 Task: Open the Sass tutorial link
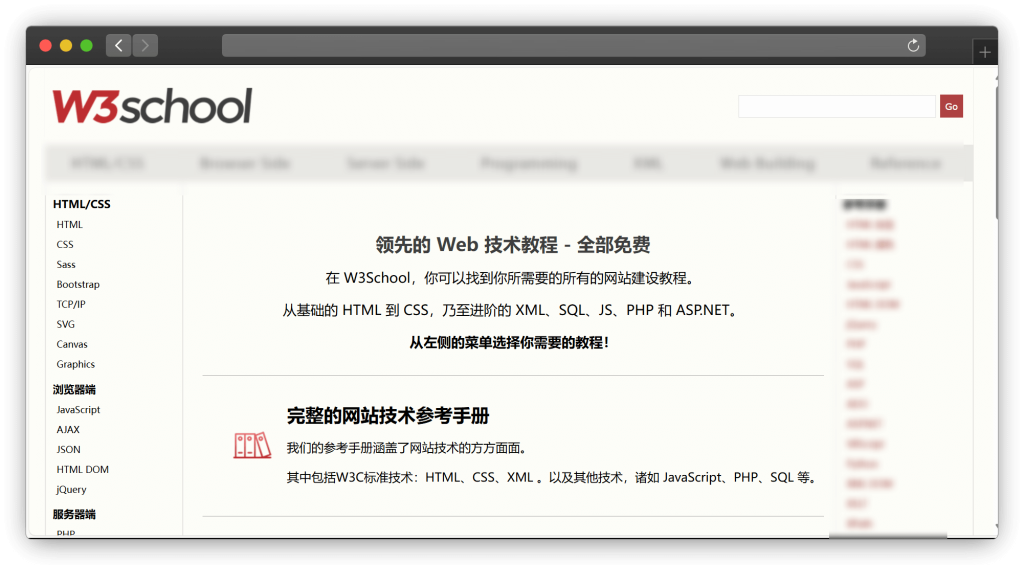point(66,265)
